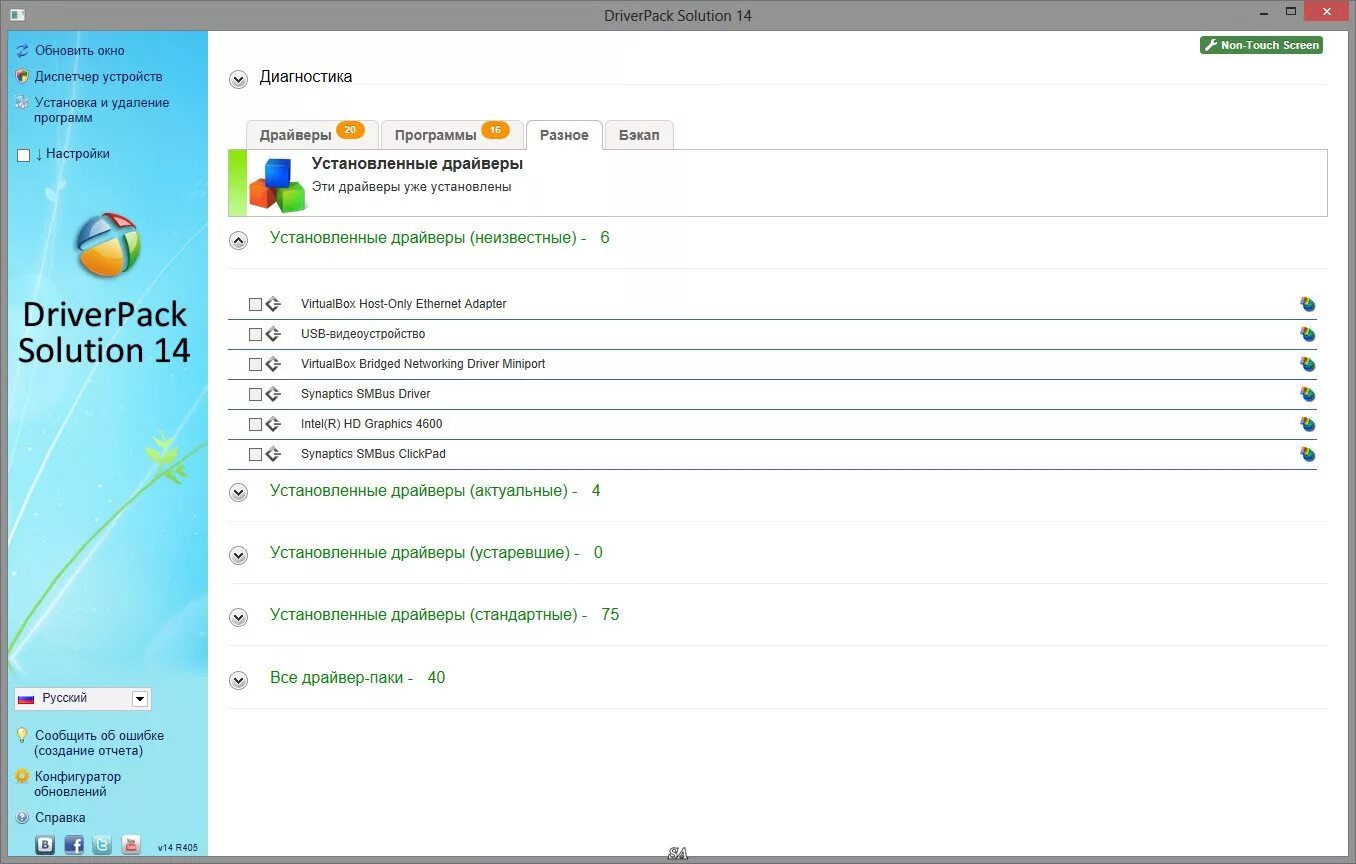Check the VirtualBox Host-Only Ethernet Adapter box
The image size is (1356, 864).
point(255,304)
